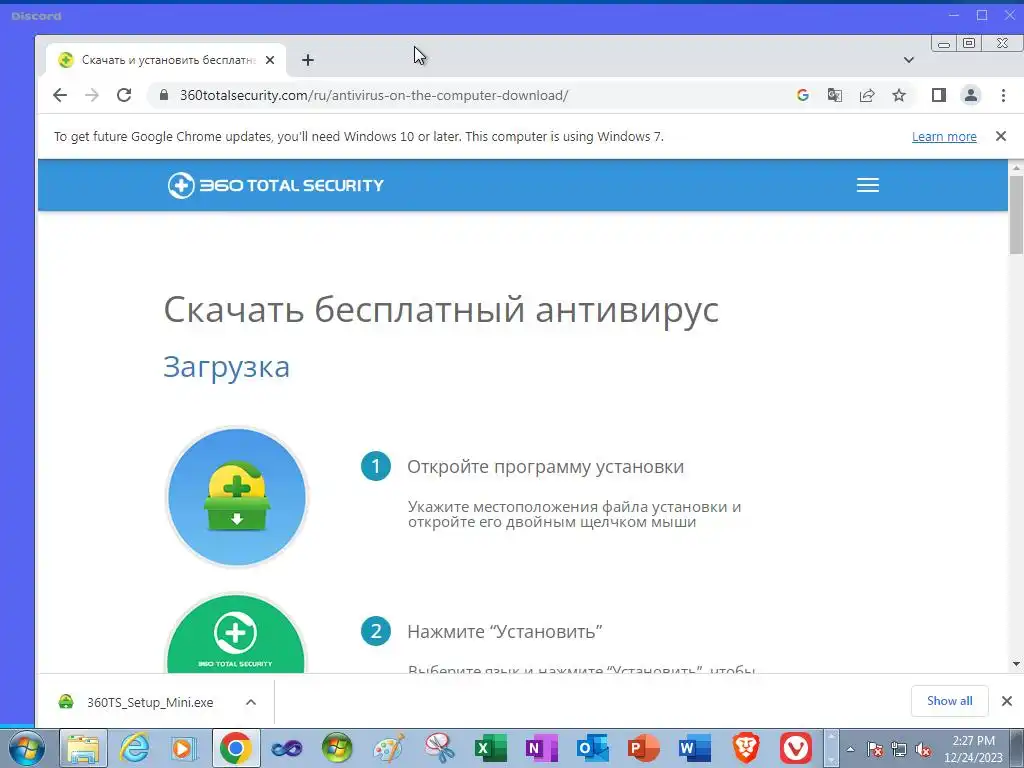Screen dimensions: 1024x768
Task: Click the Загрузка subheading
Action: [226, 366]
